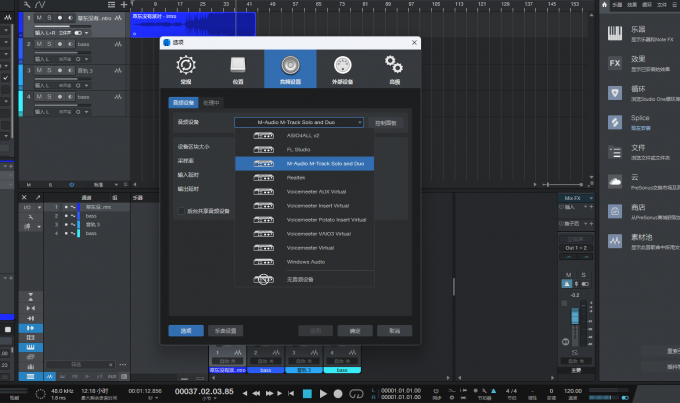Screen dimensions: 680x403
Task: Add a track with the plus icon
Action: tap(124, 5)
